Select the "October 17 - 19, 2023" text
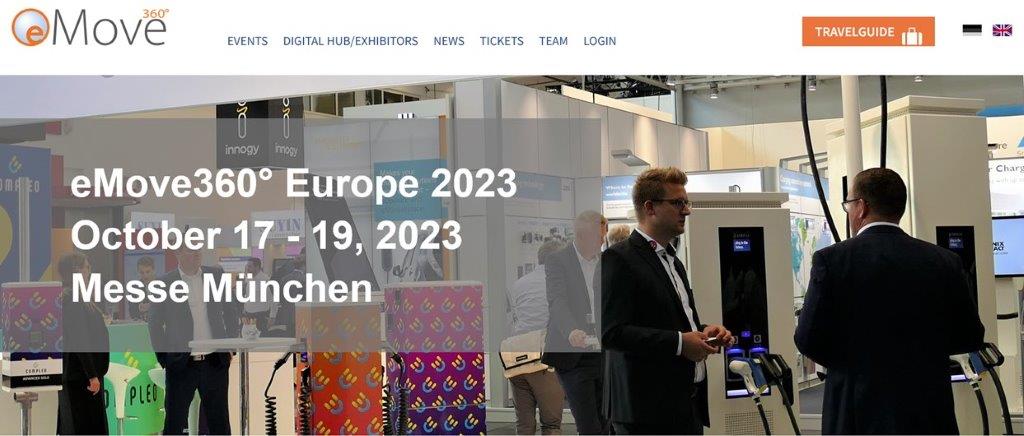The image size is (1024, 436). (x=266, y=235)
